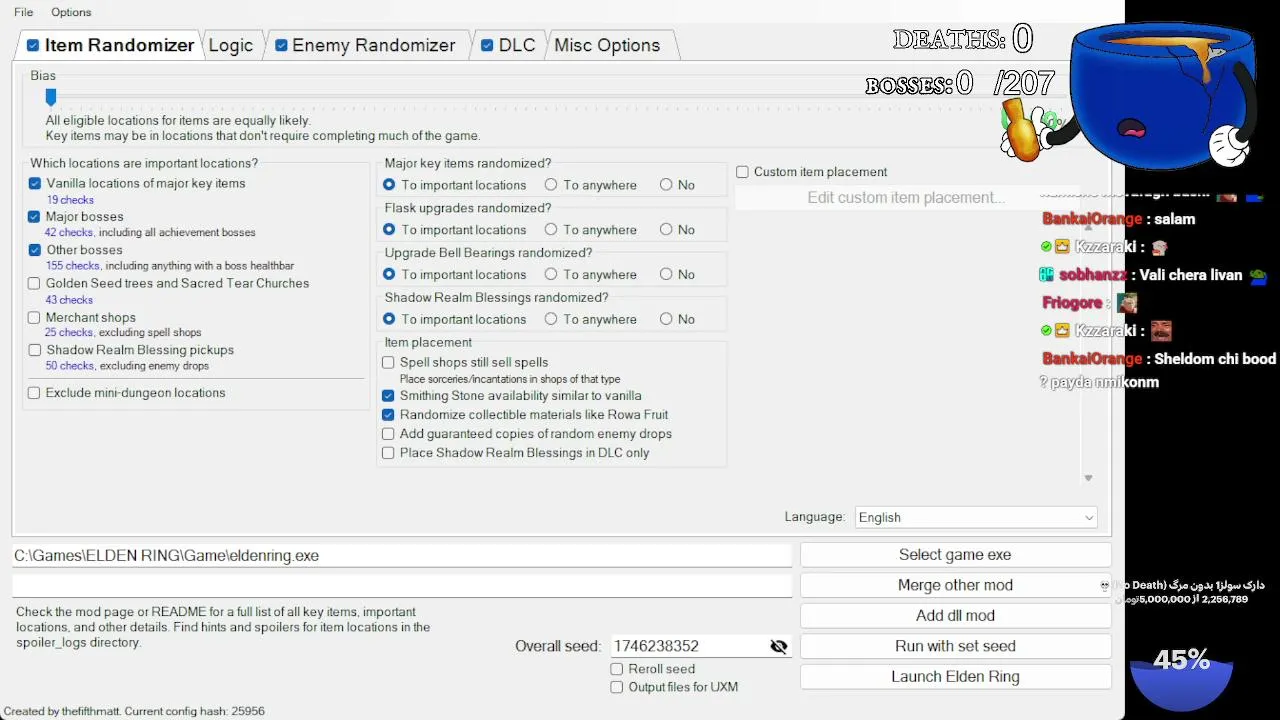Select 'To anywhere' for Shadow Realm Blessings
This screenshot has height=720, width=1280.
(x=551, y=319)
